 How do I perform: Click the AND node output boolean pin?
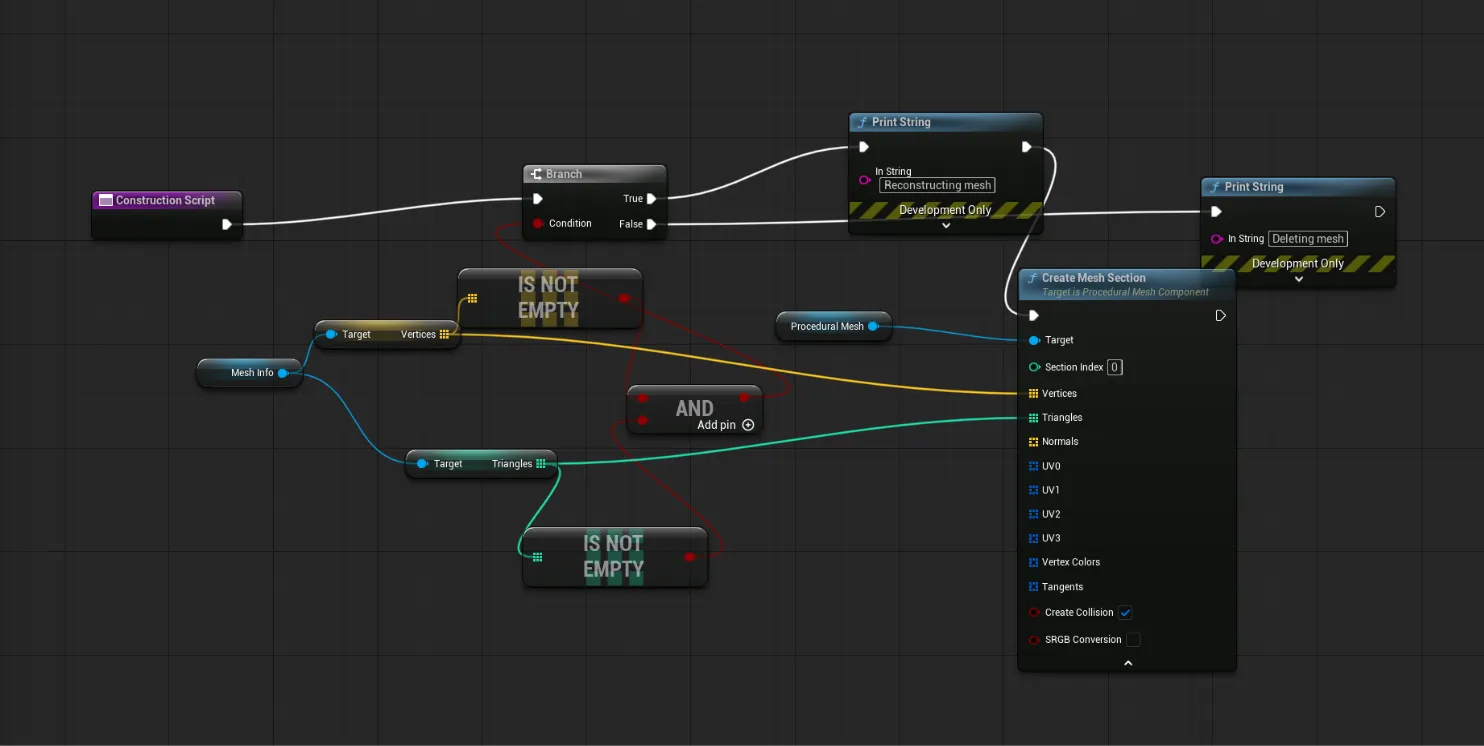(x=744, y=398)
